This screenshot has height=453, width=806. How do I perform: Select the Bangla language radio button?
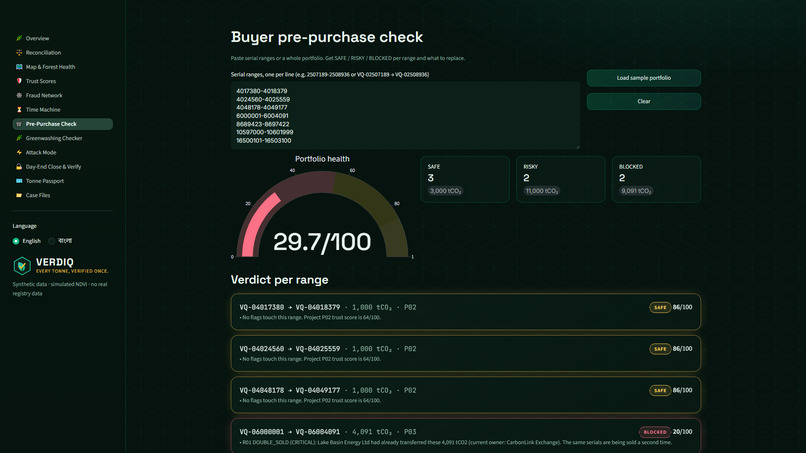coord(51,241)
